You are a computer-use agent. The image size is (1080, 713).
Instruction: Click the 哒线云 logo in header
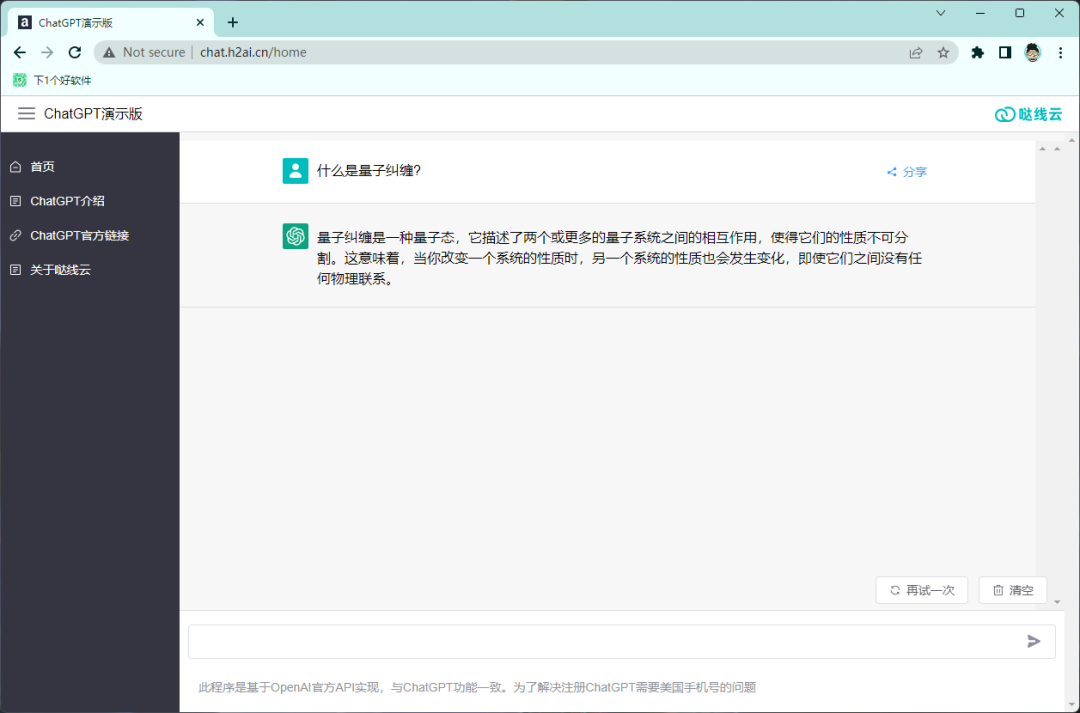(x=1028, y=114)
